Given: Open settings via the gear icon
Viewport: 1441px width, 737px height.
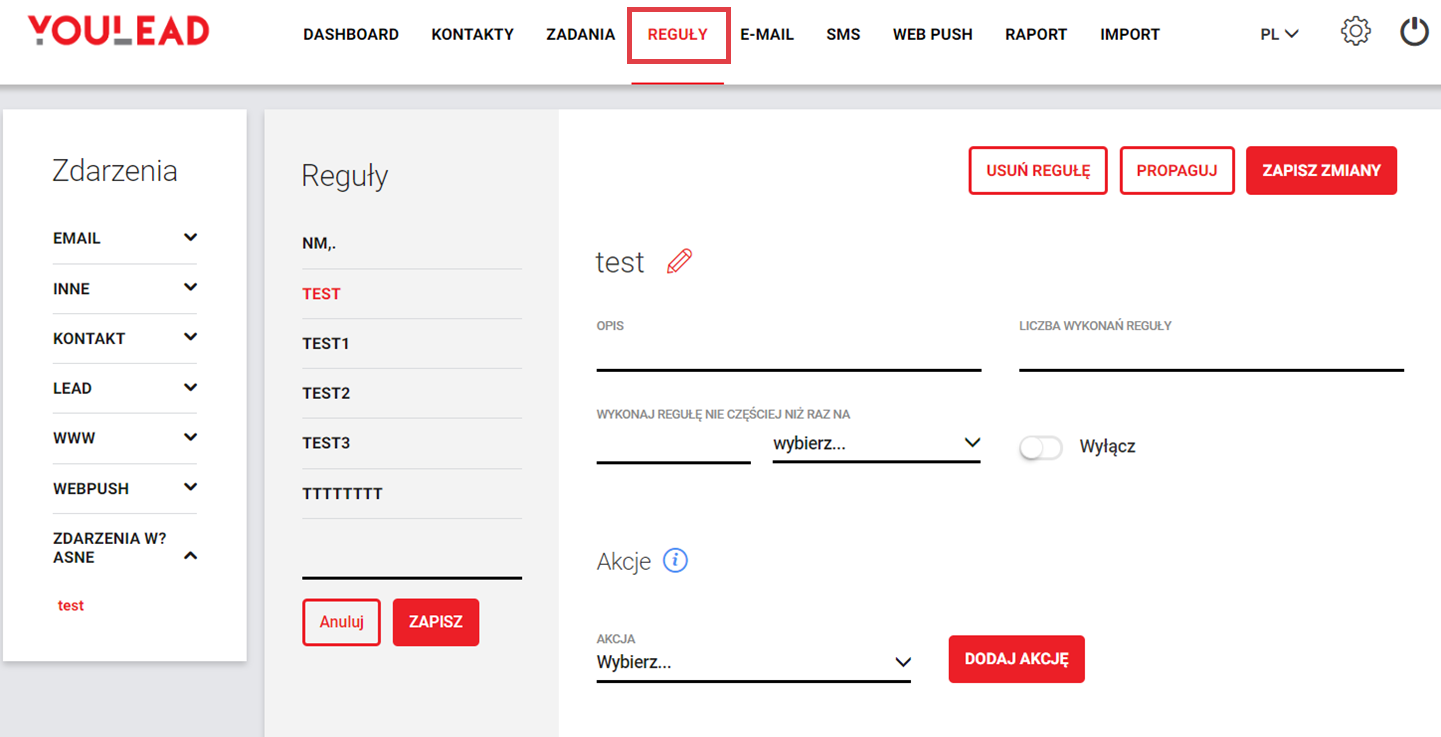Looking at the screenshot, I should (x=1355, y=32).
